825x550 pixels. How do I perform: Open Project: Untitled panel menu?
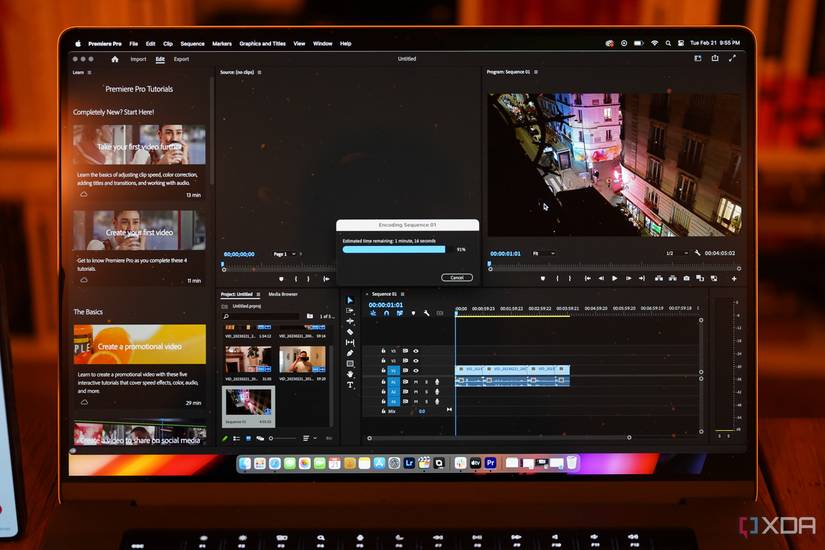[x=258, y=294]
